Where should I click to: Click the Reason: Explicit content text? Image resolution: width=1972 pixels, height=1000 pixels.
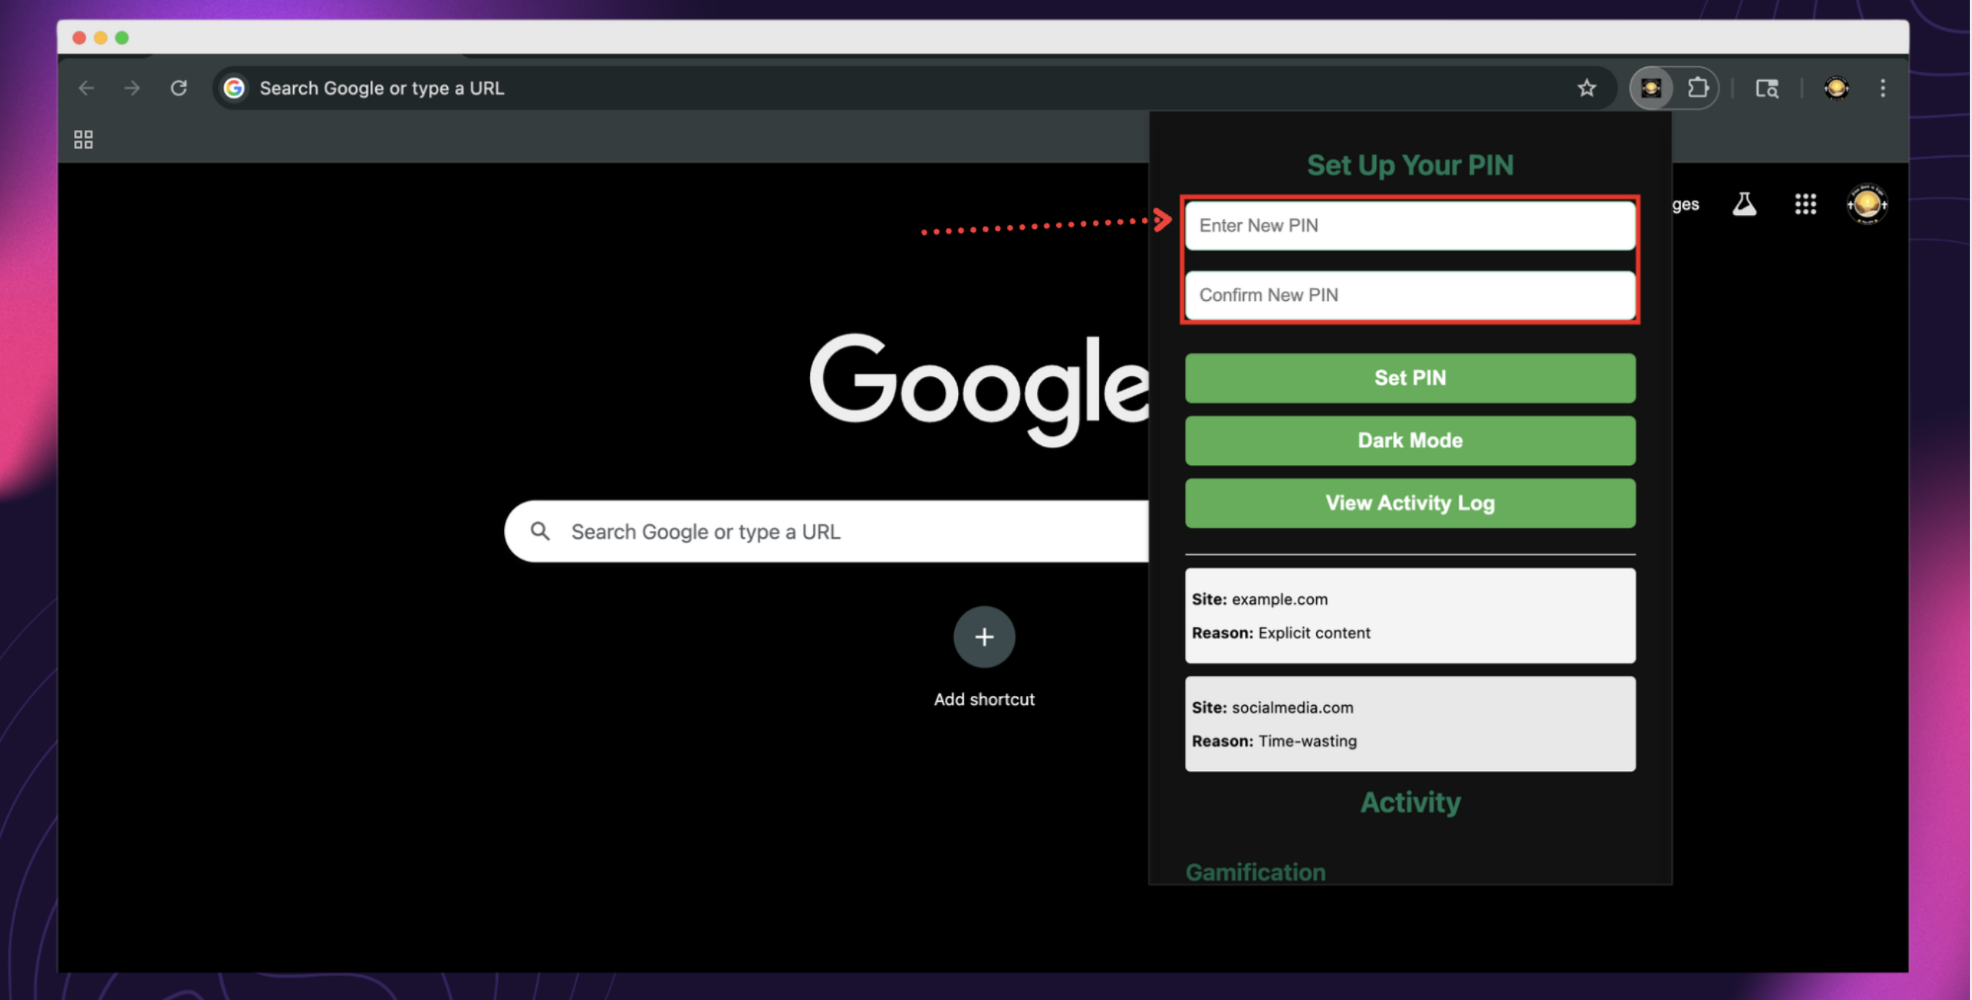1281,633
